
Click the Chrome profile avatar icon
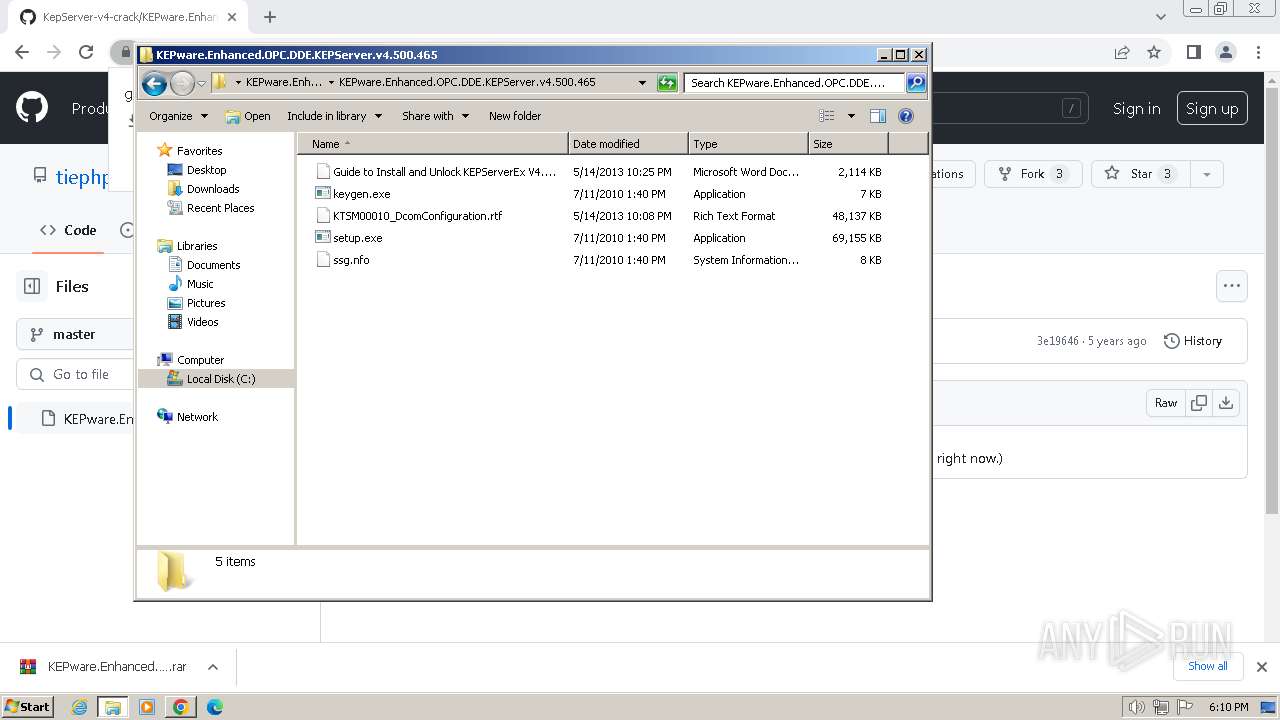coord(1226,52)
